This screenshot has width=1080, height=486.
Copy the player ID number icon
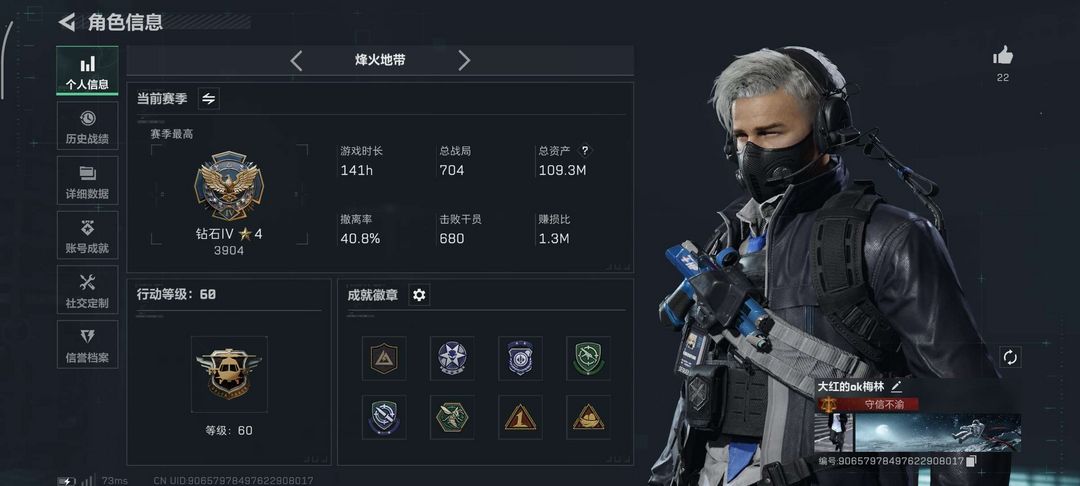(971, 461)
